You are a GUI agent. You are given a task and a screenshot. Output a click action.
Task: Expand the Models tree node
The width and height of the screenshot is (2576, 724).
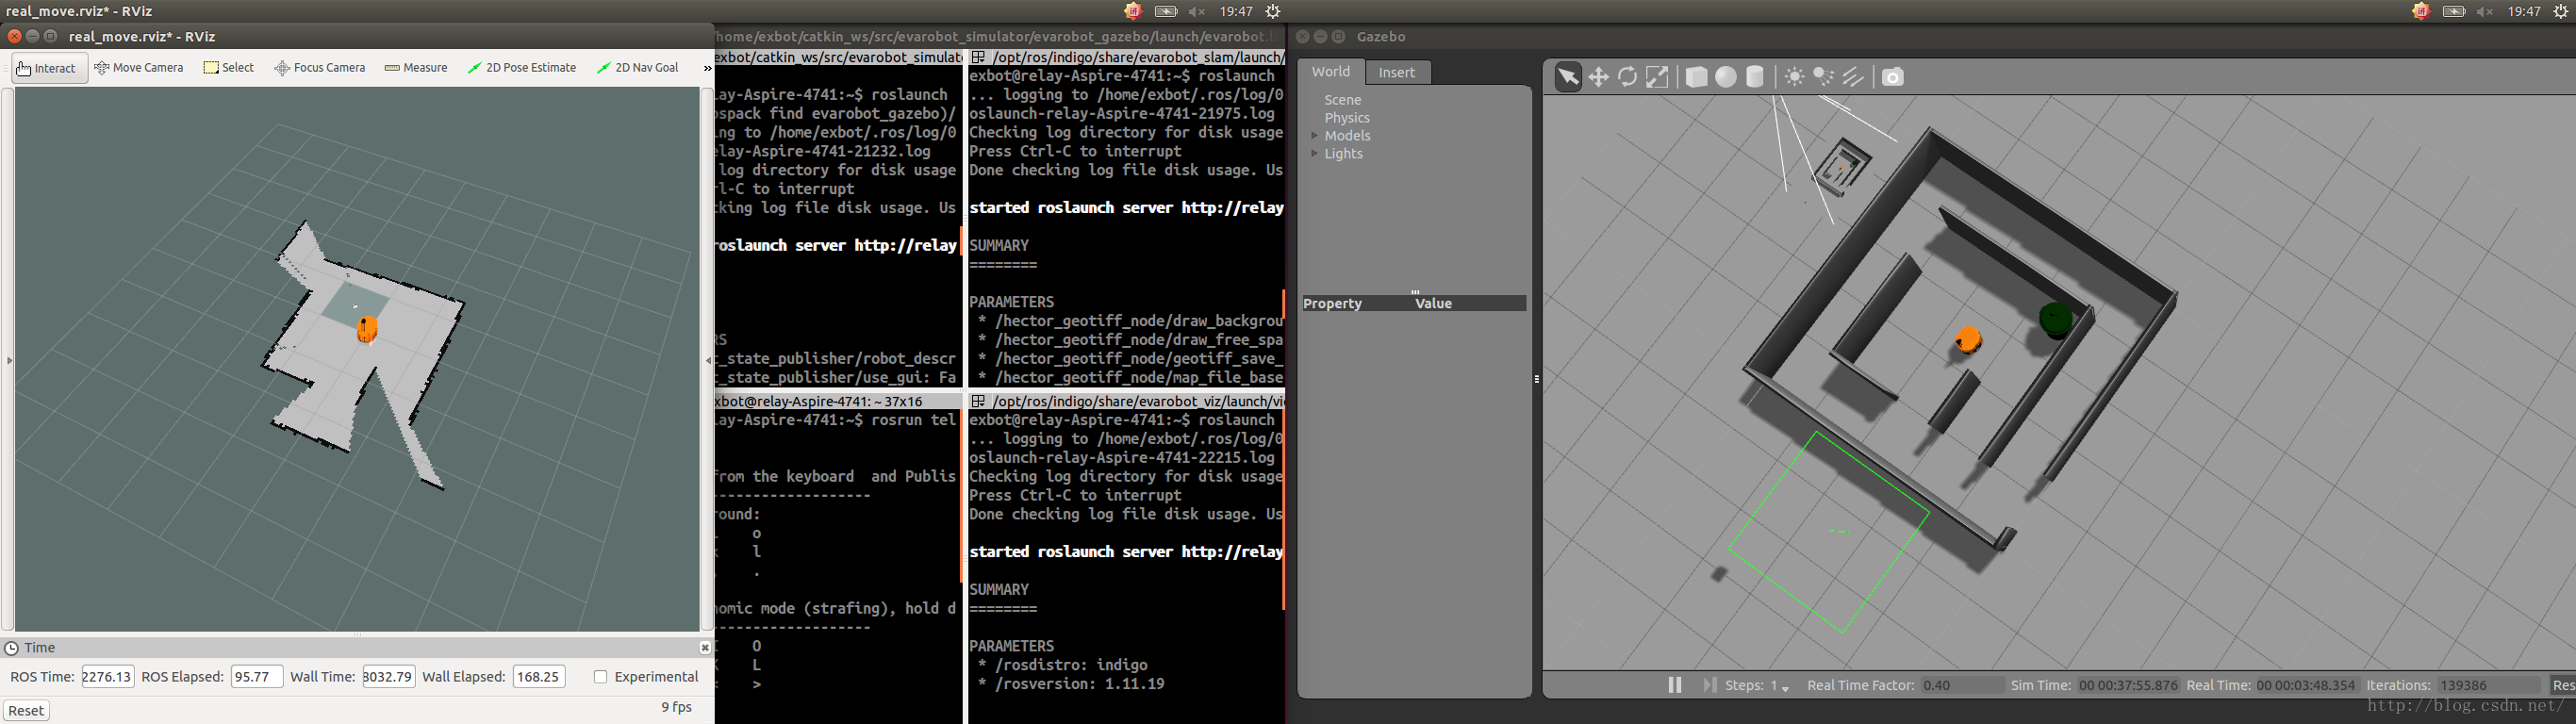click(x=1314, y=136)
